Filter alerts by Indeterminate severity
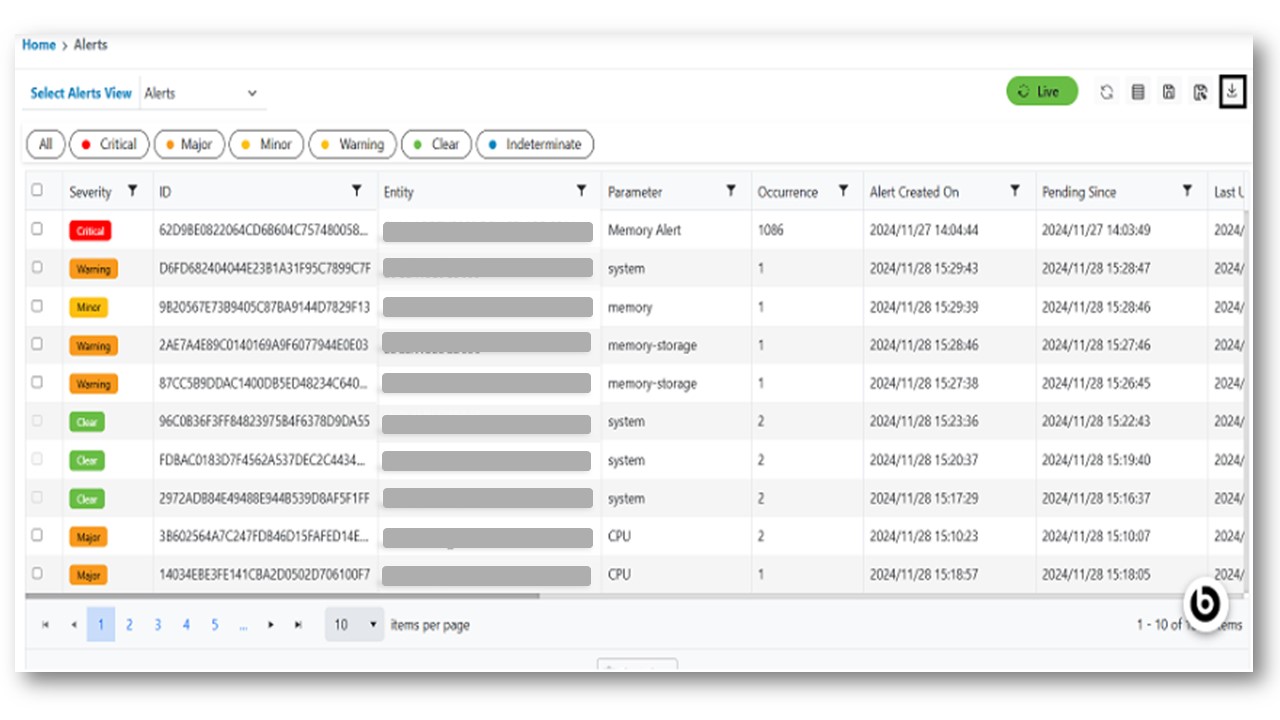 pyautogui.click(x=534, y=144)
